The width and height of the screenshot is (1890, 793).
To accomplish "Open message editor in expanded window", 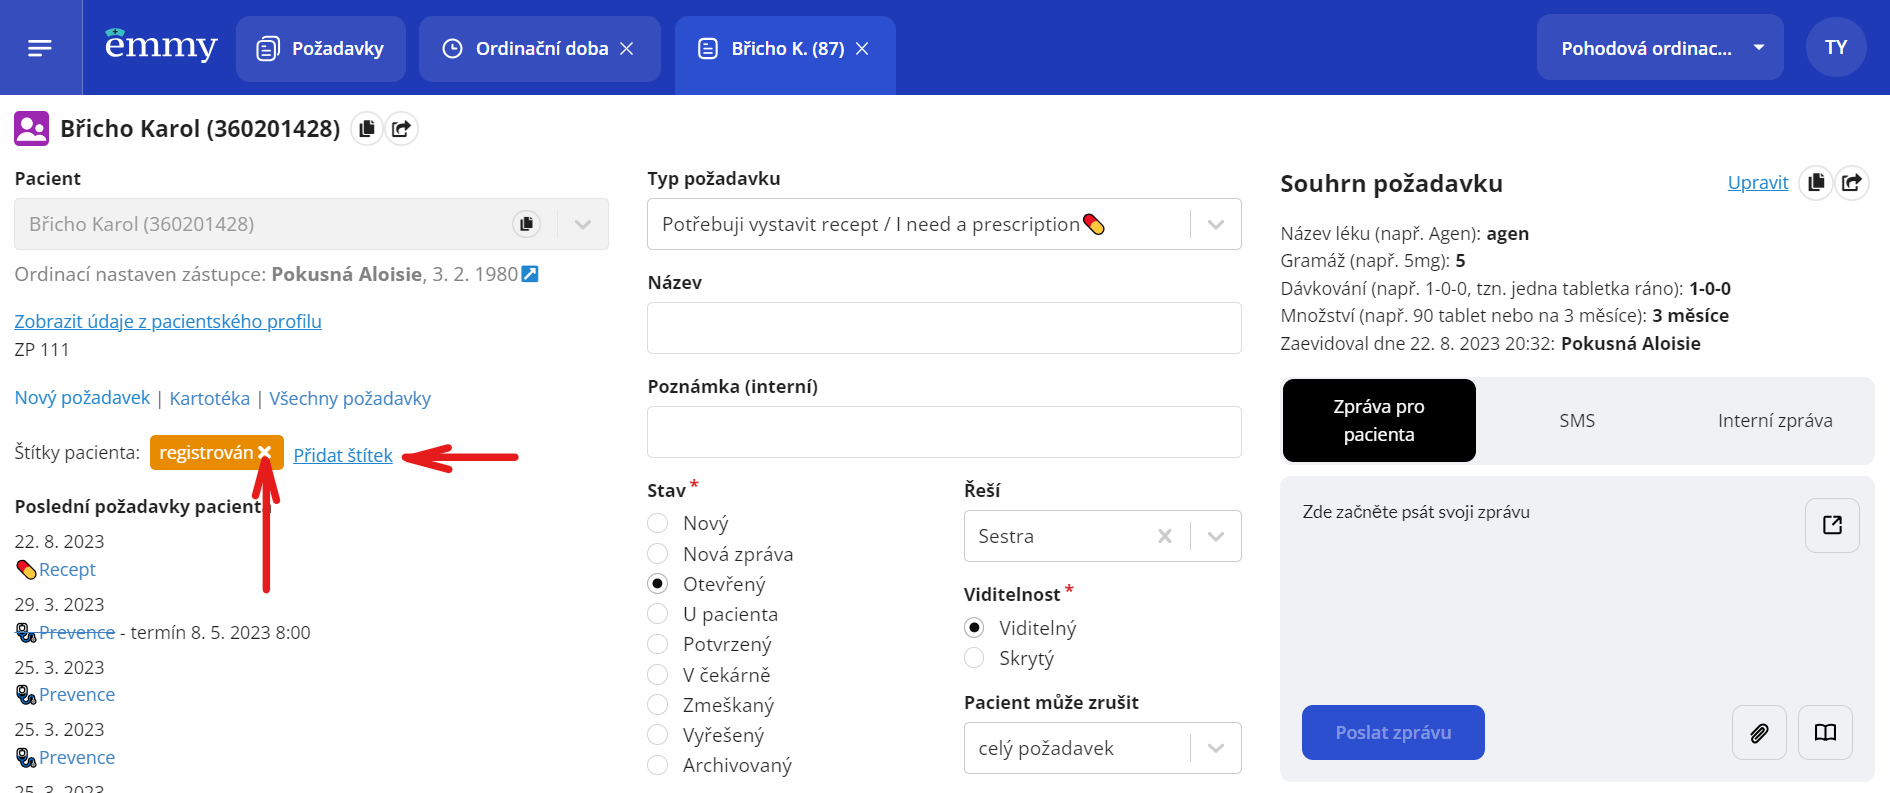I will pyautogui.click(x=1832, y=525).
